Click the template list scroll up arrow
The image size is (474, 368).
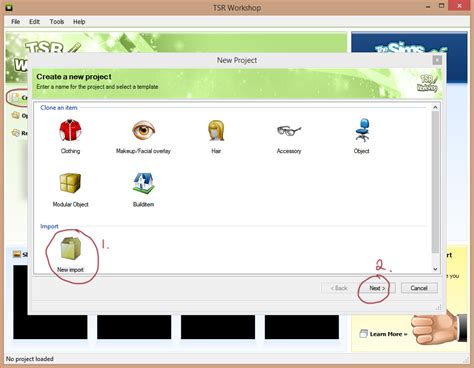coord(435,107)
